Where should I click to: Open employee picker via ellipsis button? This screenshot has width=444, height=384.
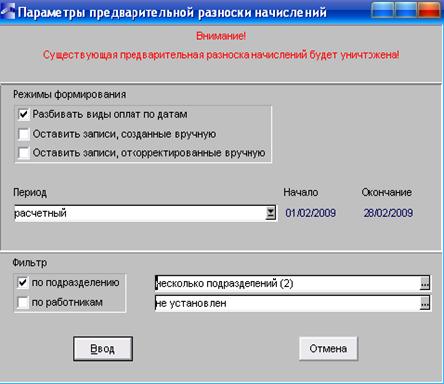pos(424,303)
